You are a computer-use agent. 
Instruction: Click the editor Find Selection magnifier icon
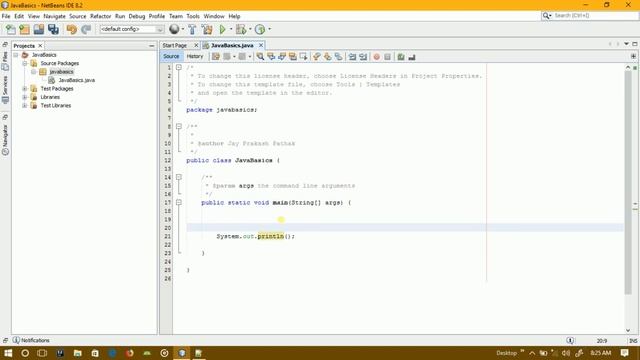(260, 57)
